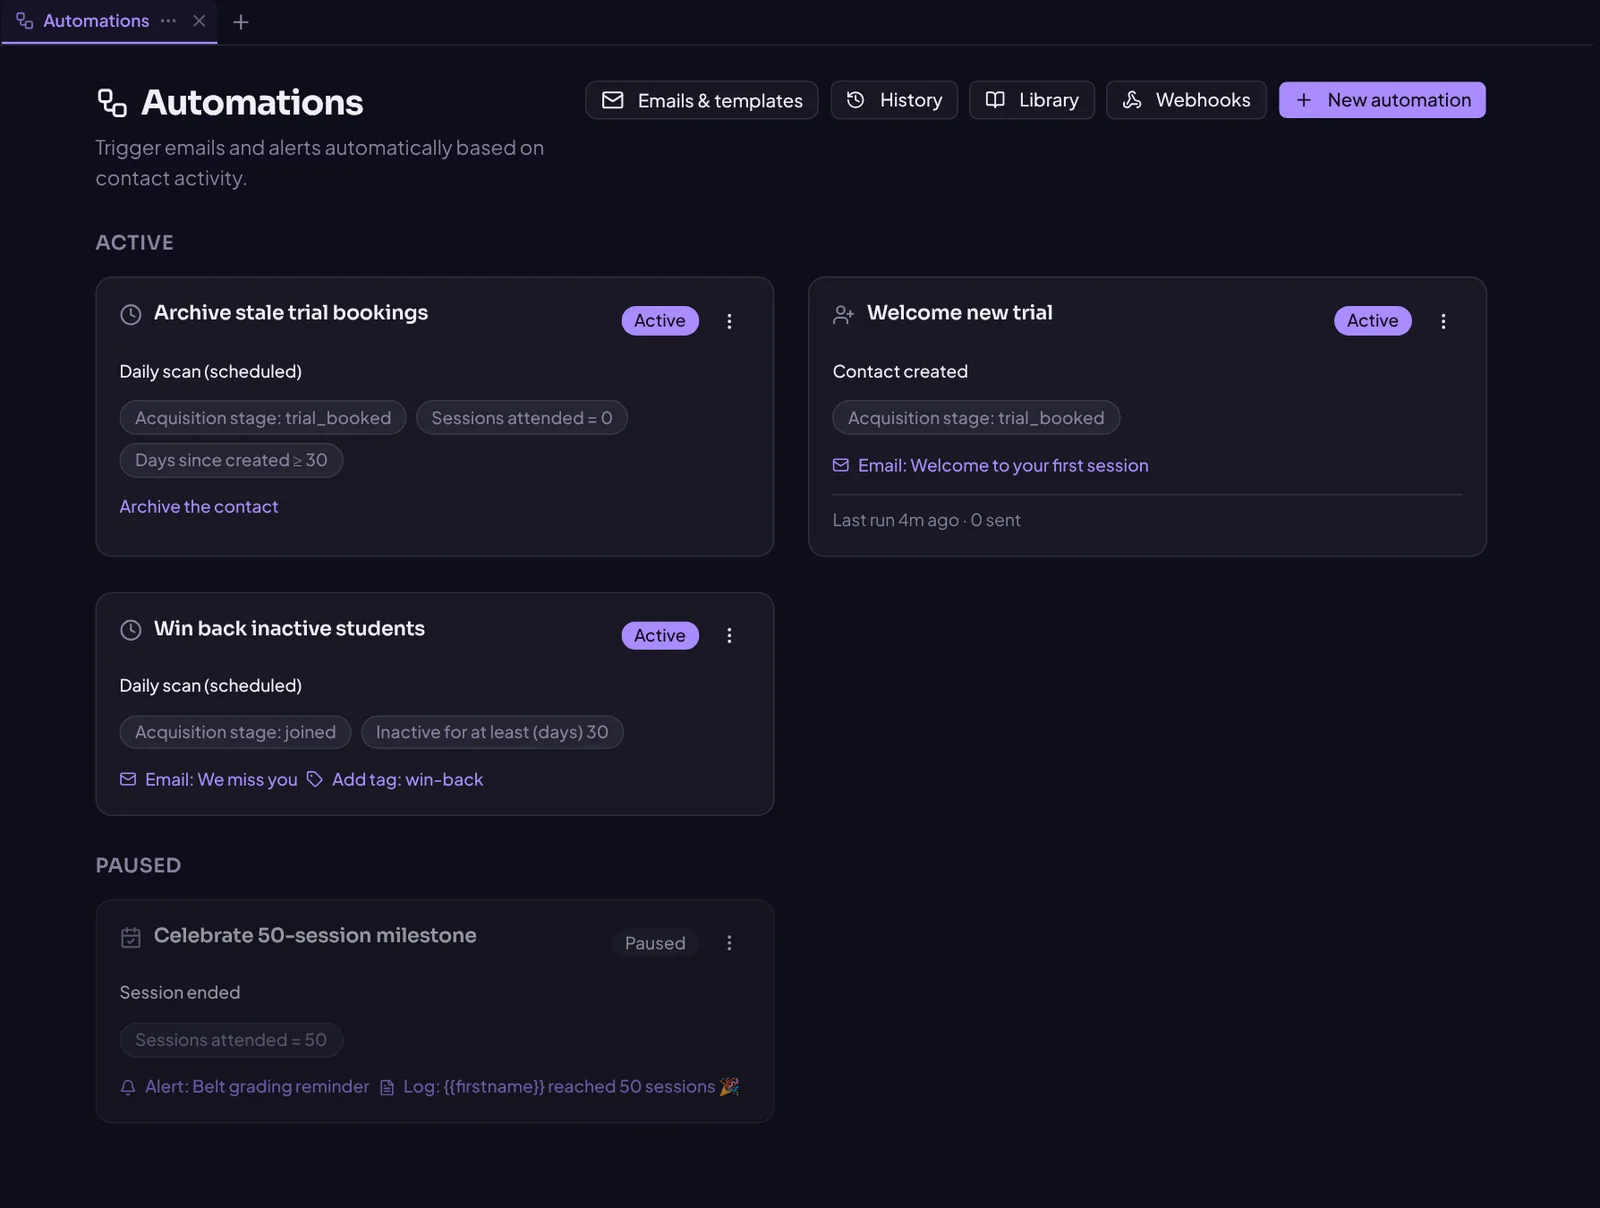This screenshot has height=1208, width=1600.
Task: Click envelope icon beside Welcome to your first session
Action: pyautogui.click(x=841, y=465)
